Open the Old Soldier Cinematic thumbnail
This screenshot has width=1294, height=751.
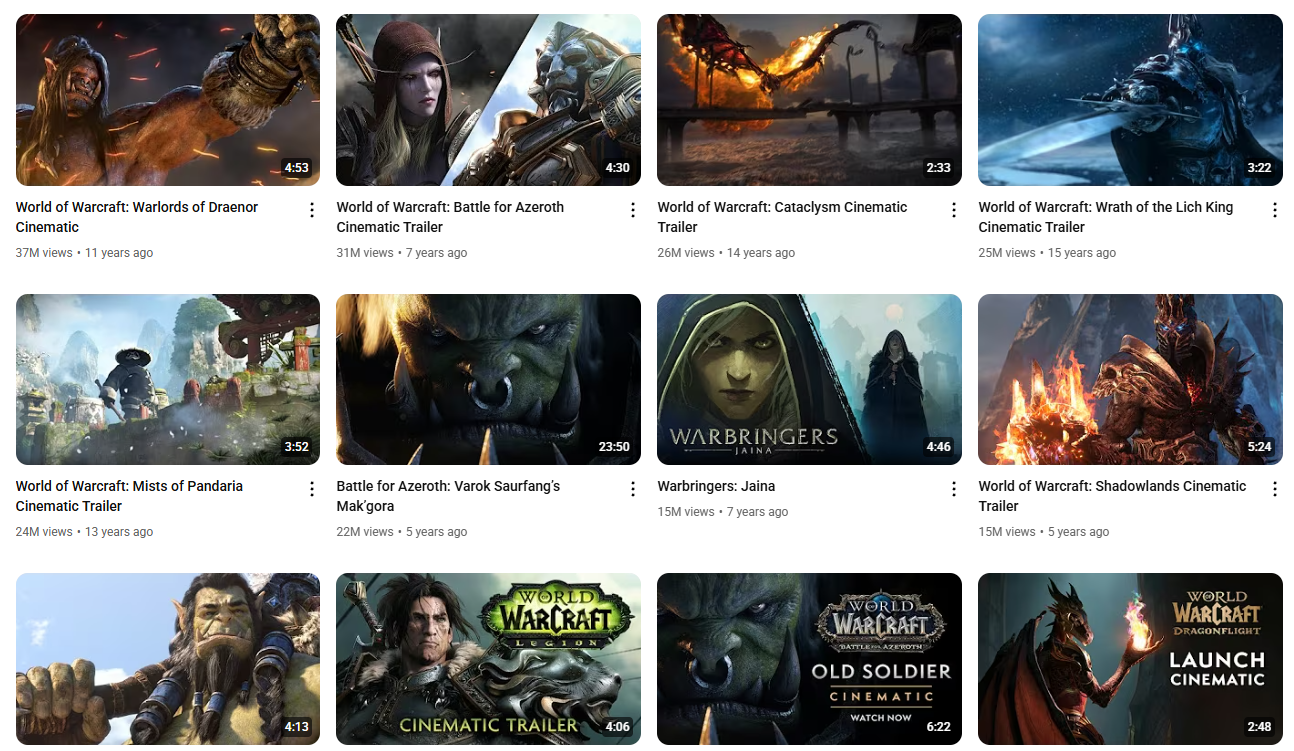pyautogui.click(x=810, y=659)
